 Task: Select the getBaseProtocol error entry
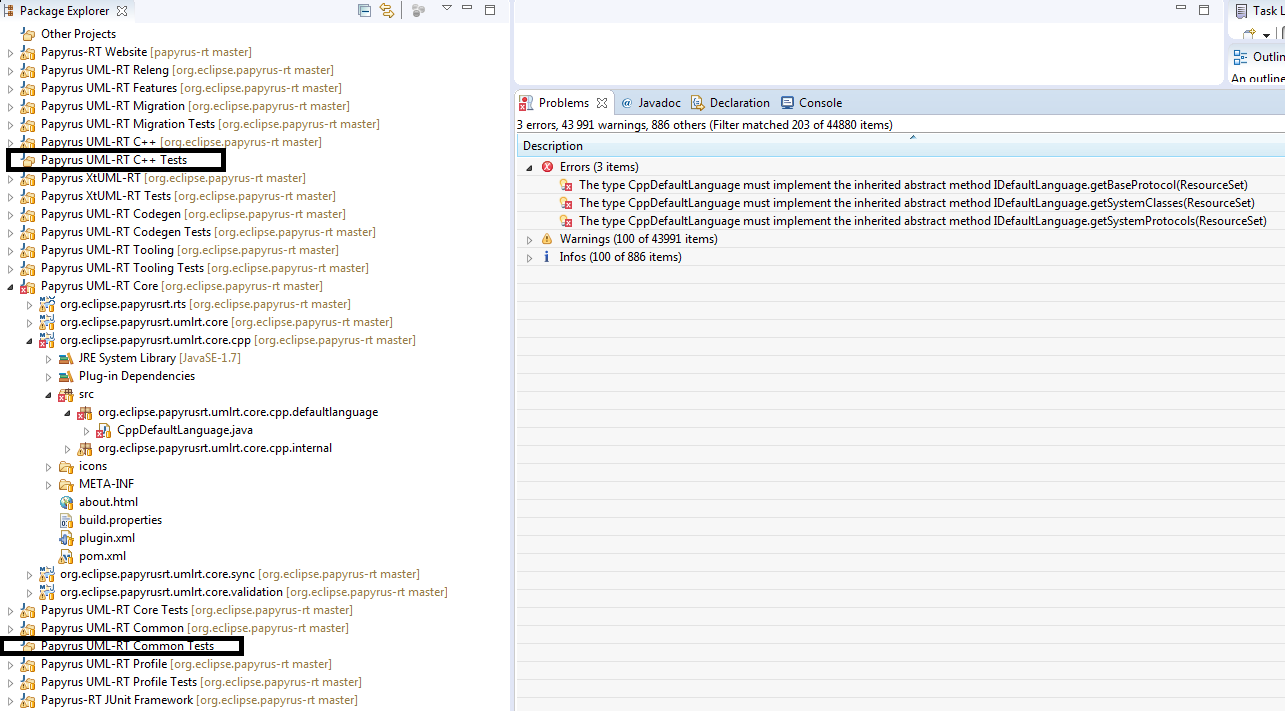(x=912, y=185)
